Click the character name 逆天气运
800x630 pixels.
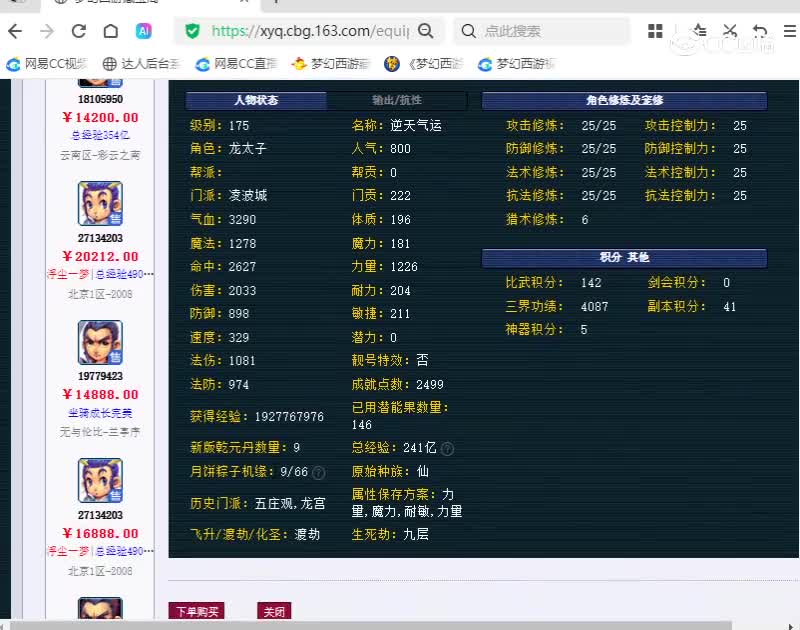click(416, 125)
